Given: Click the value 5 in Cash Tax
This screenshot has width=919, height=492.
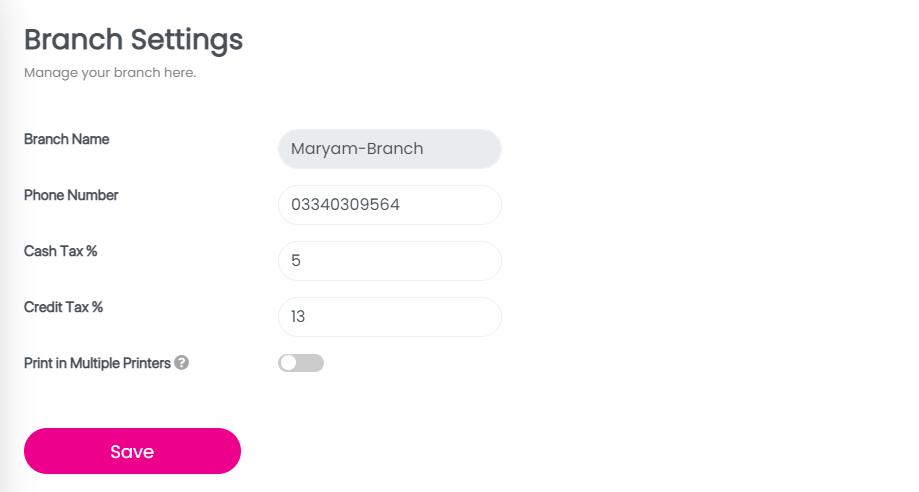Looking at the screenshot, I should point(296,261).
